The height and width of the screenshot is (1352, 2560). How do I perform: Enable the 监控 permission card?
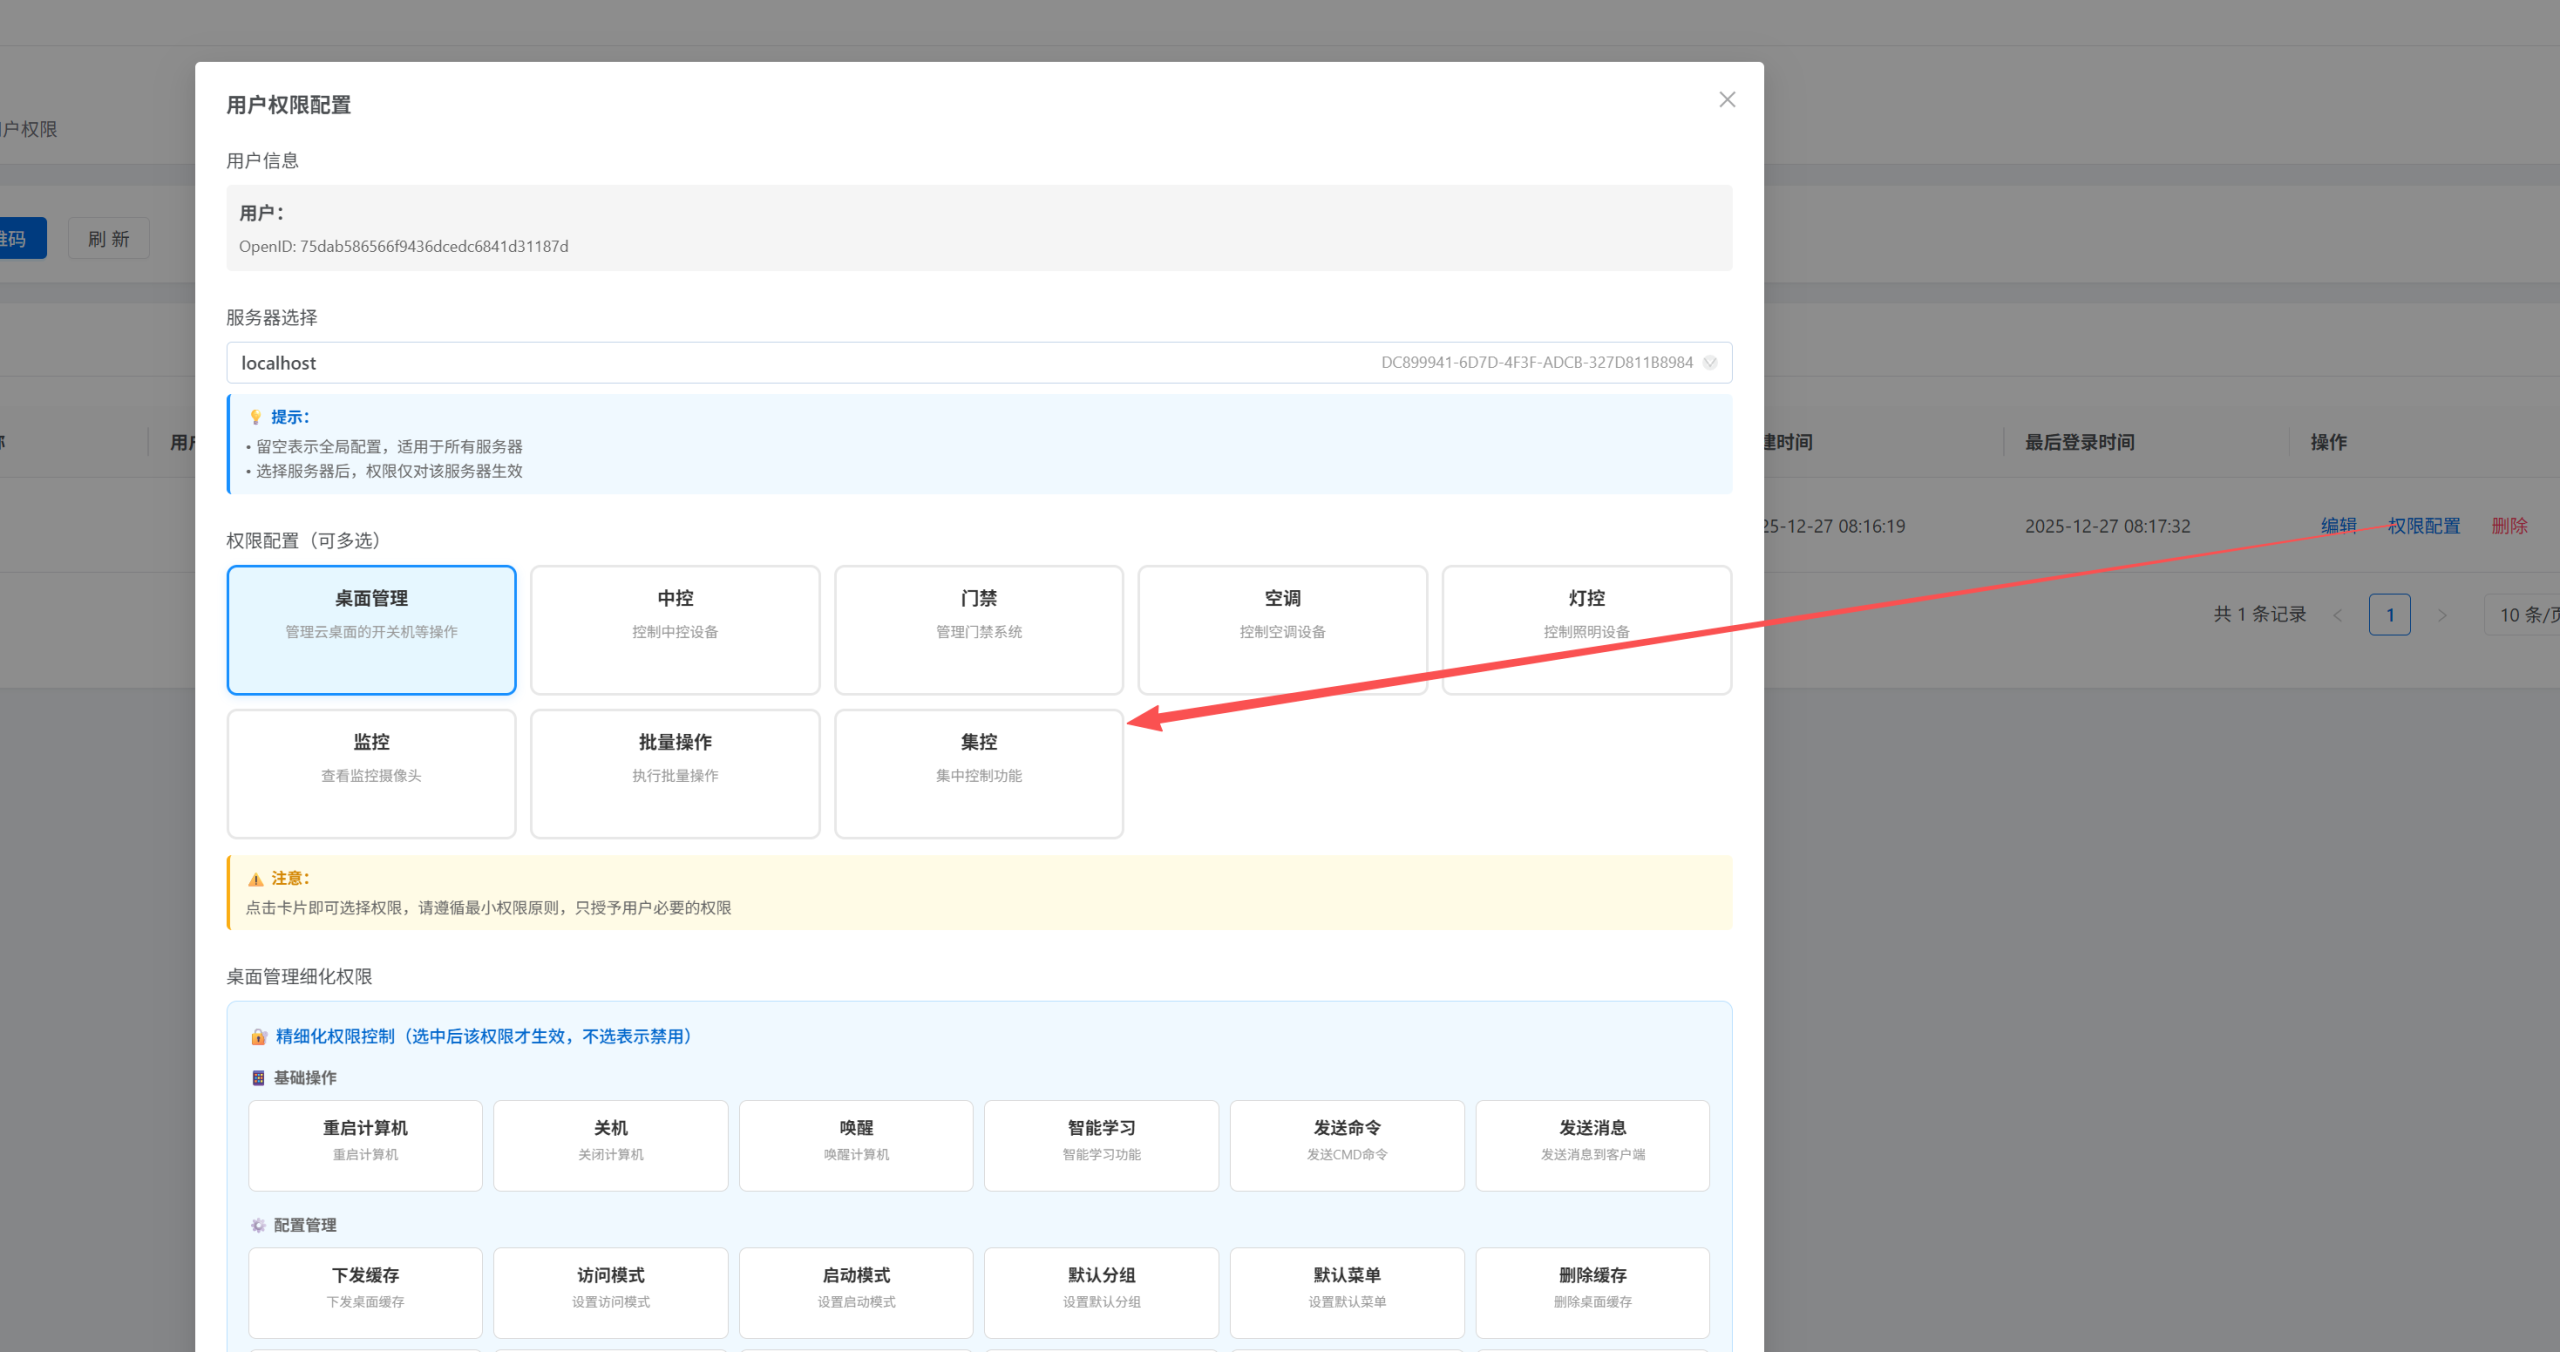tap(371, 773)
